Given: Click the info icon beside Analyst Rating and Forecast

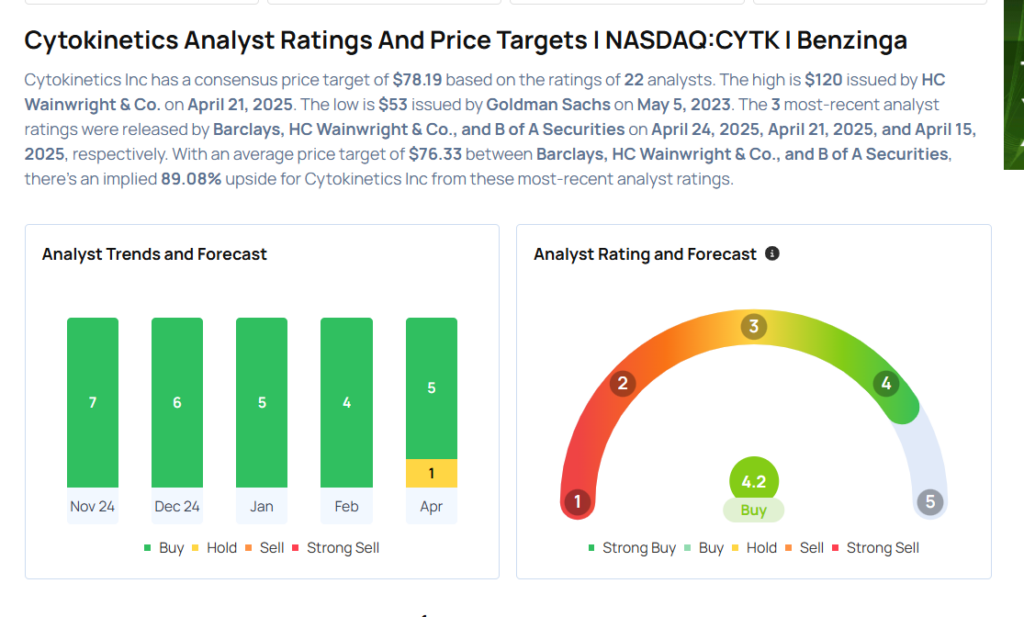Looking at the screenshot, I should click(772, 254).
